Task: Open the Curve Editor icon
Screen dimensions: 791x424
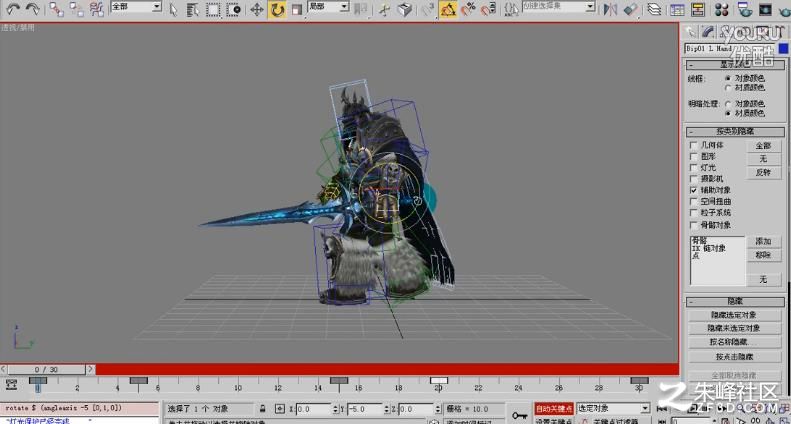Action: point(677,9)
